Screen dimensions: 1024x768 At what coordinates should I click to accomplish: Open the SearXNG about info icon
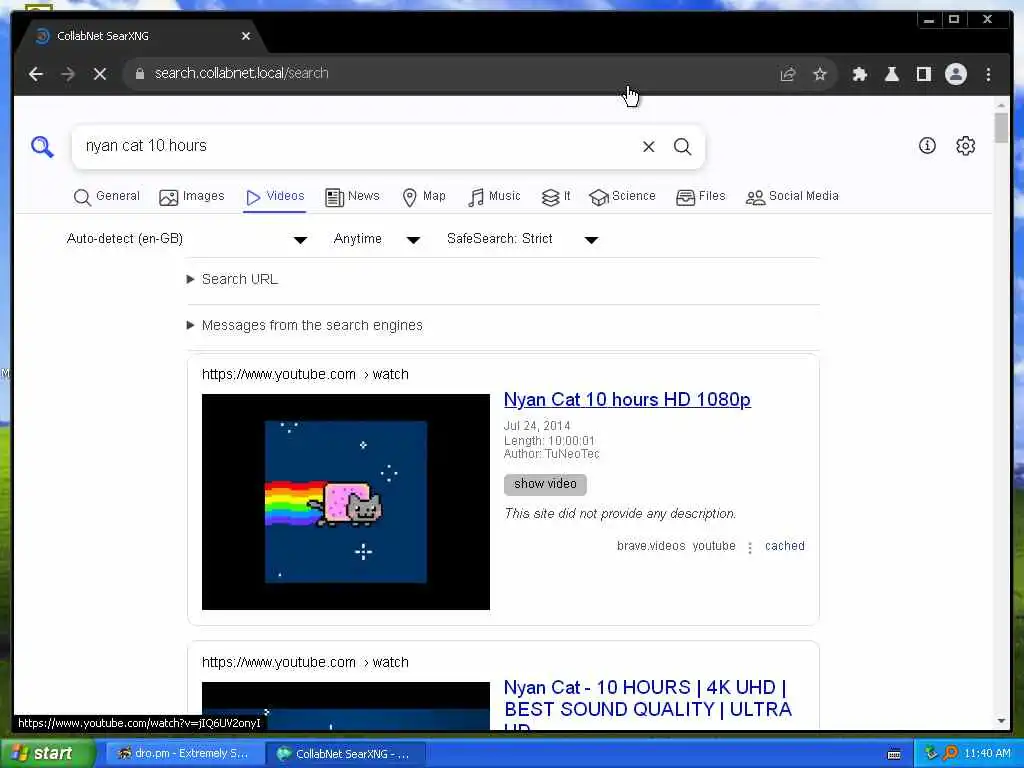coord(927,146)
